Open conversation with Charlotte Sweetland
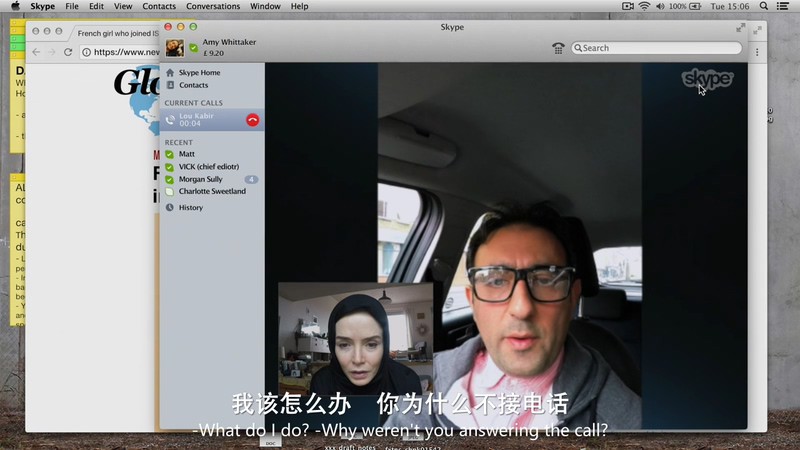This screenshot has height=450, width=800. [x=212, y=192]
